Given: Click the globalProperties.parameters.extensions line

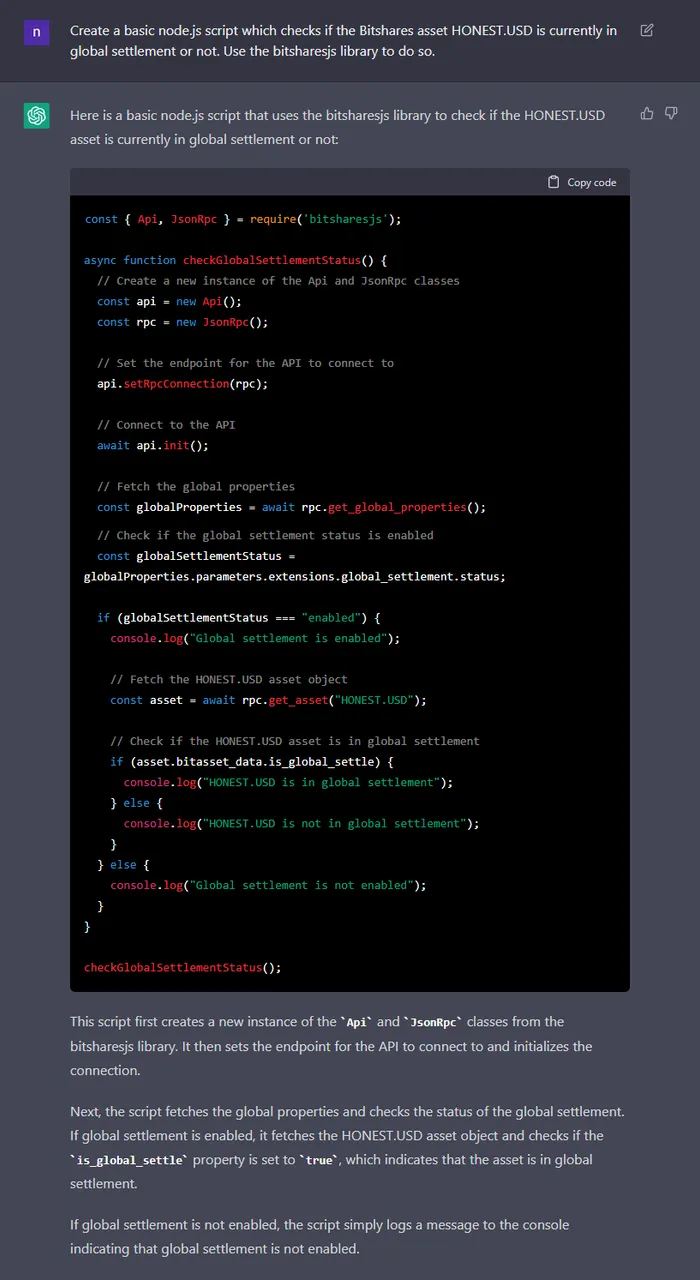Looking at the screenshot, I should [x=295, y=577].
